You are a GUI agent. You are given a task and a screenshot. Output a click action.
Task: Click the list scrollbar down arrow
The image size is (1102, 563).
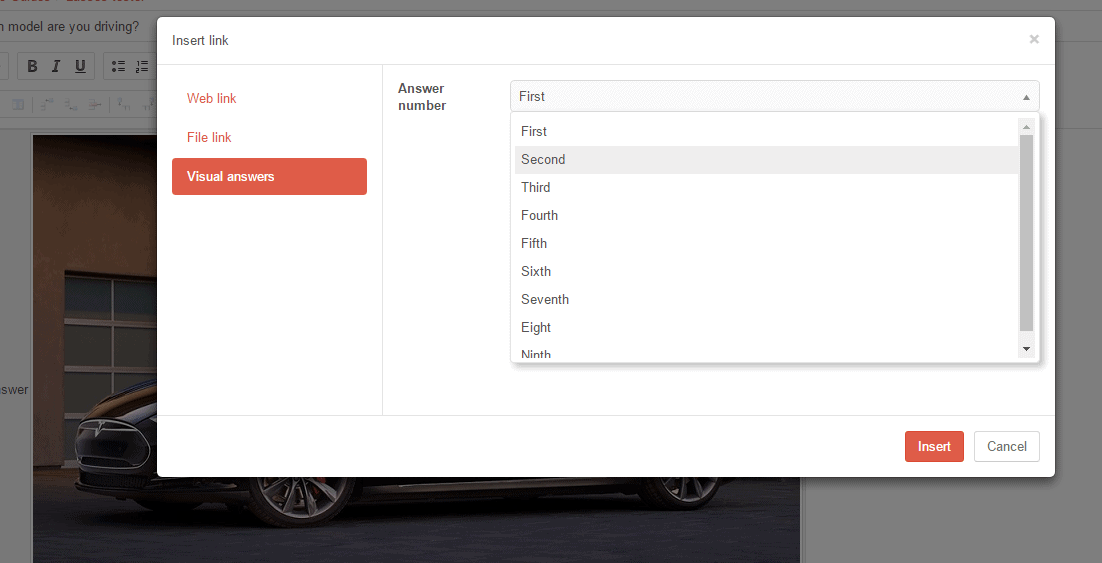point(1026,349)
